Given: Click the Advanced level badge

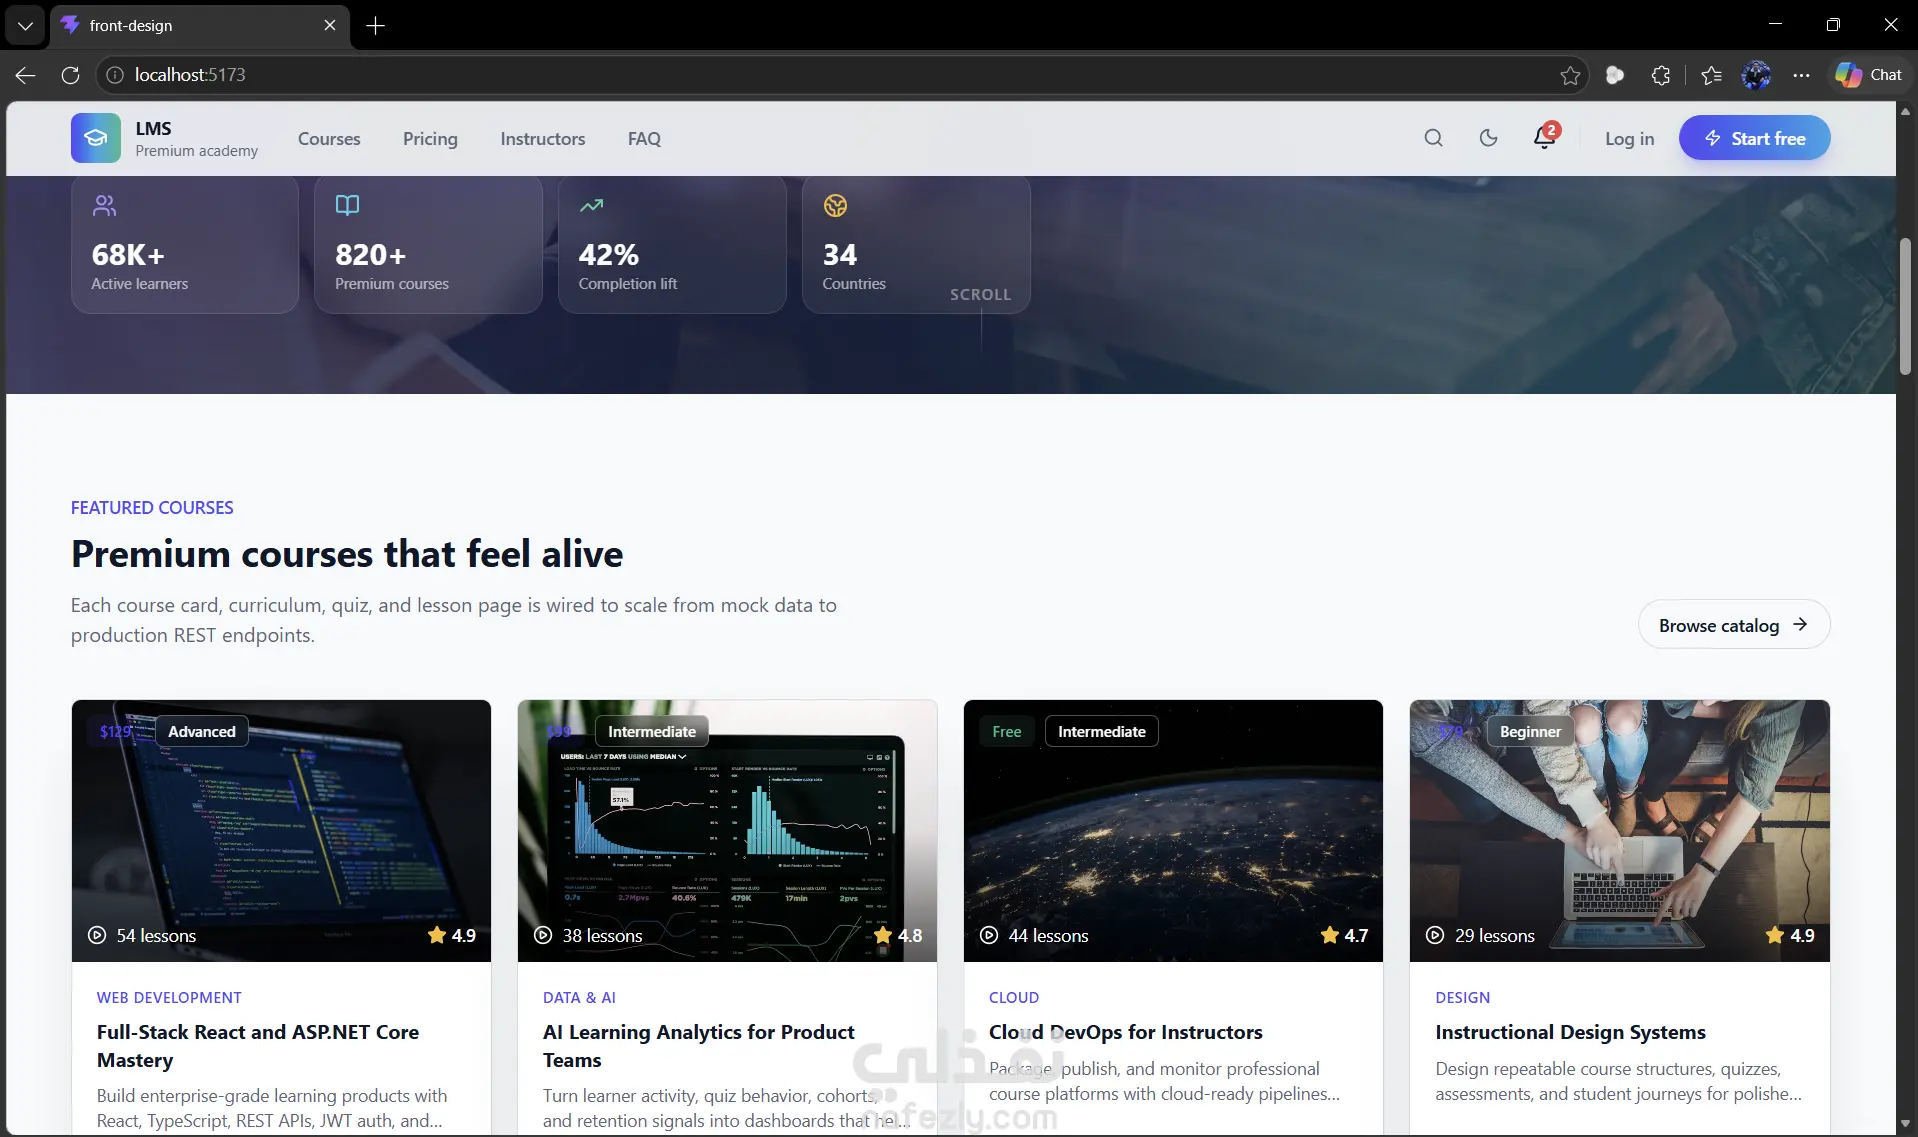Looking at the screenshot, I should 202,732.
